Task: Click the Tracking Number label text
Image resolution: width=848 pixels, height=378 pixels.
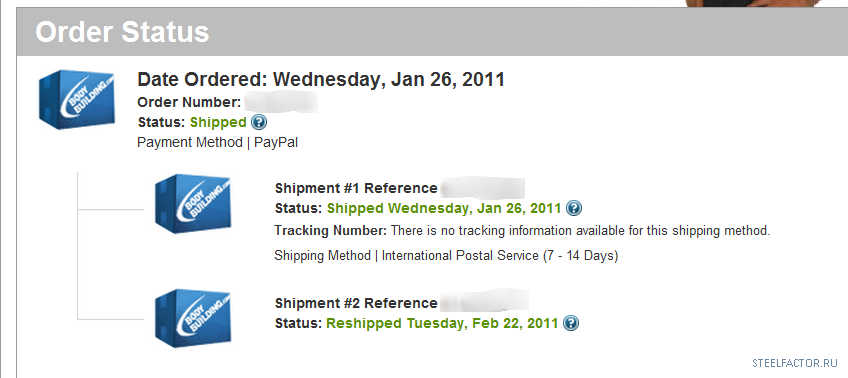Action: 330,231
